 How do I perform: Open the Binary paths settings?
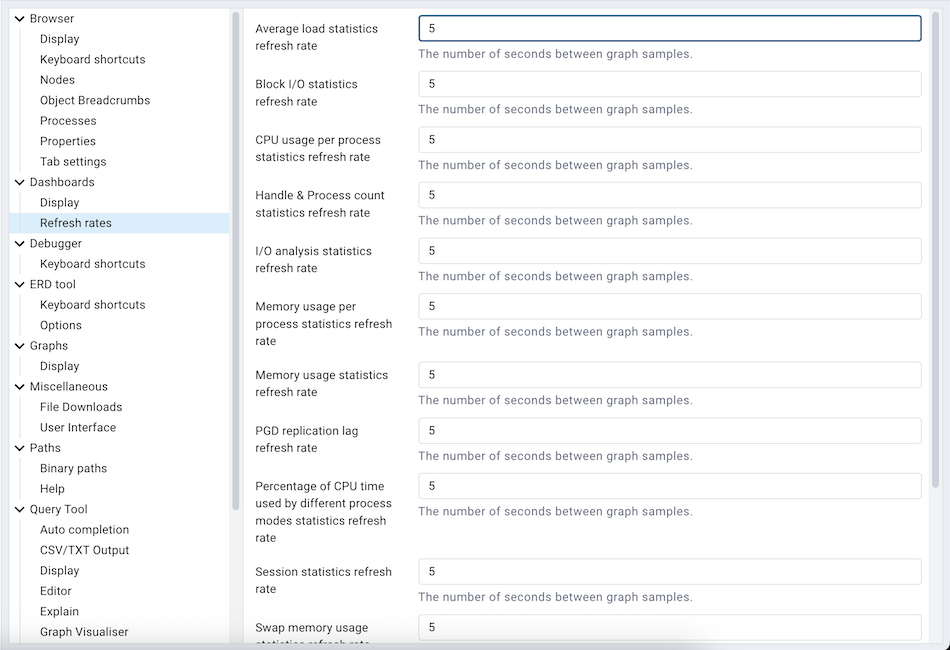[73, 468]
